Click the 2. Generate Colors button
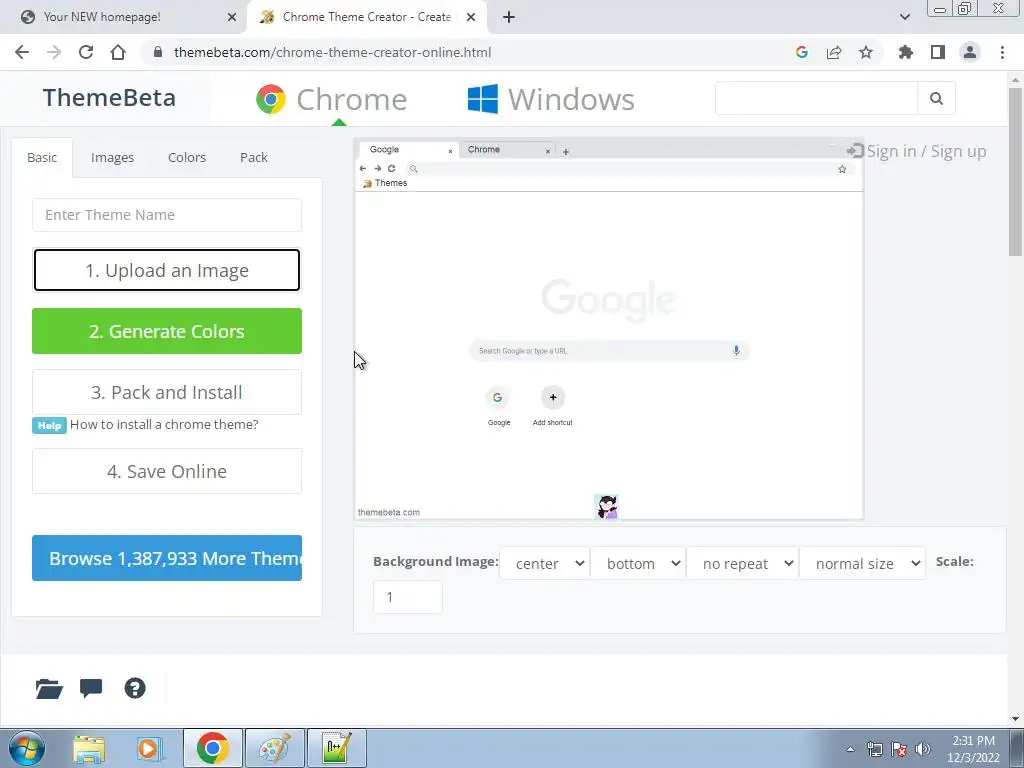This screenshot has height=768, width=1024. tap(167, 331)
